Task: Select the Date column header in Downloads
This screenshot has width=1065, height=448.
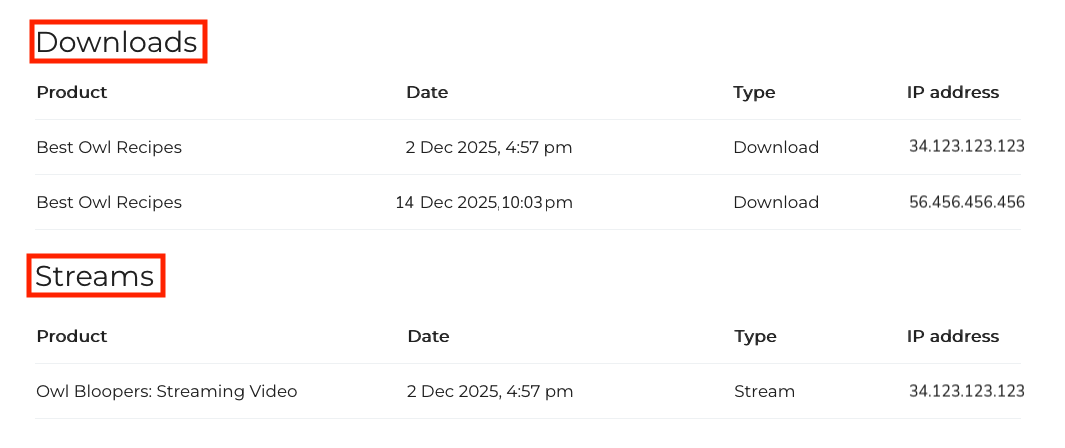Action: 427,92
